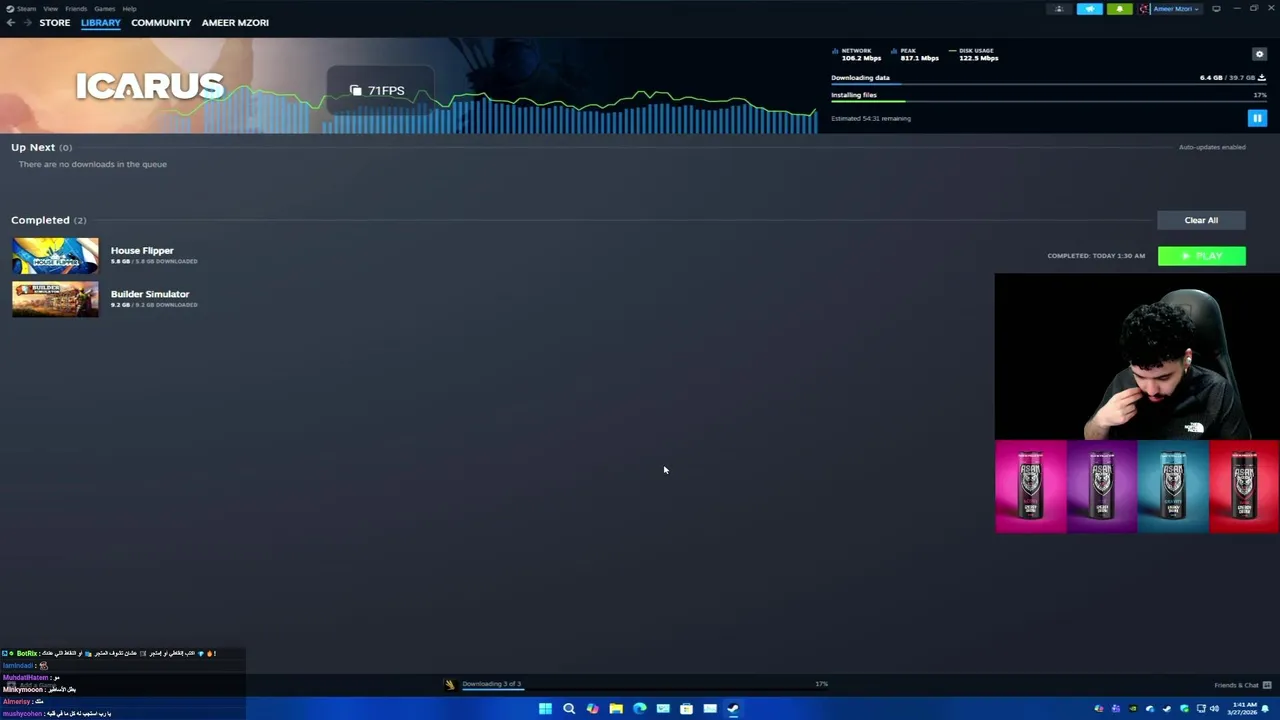Switch to Big Picture mode icon
The width and height of the screenshot is (1280, 720).
pyautogui.click(x=1216, y=9)
